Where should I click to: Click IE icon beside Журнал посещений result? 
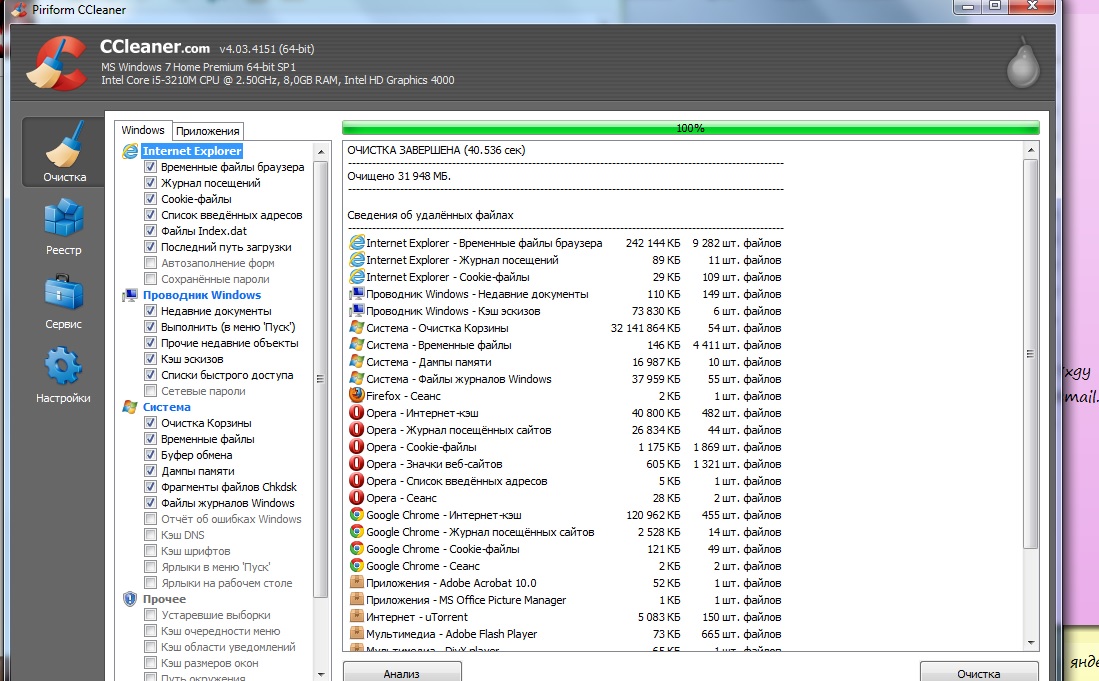[x=357, y=260]
